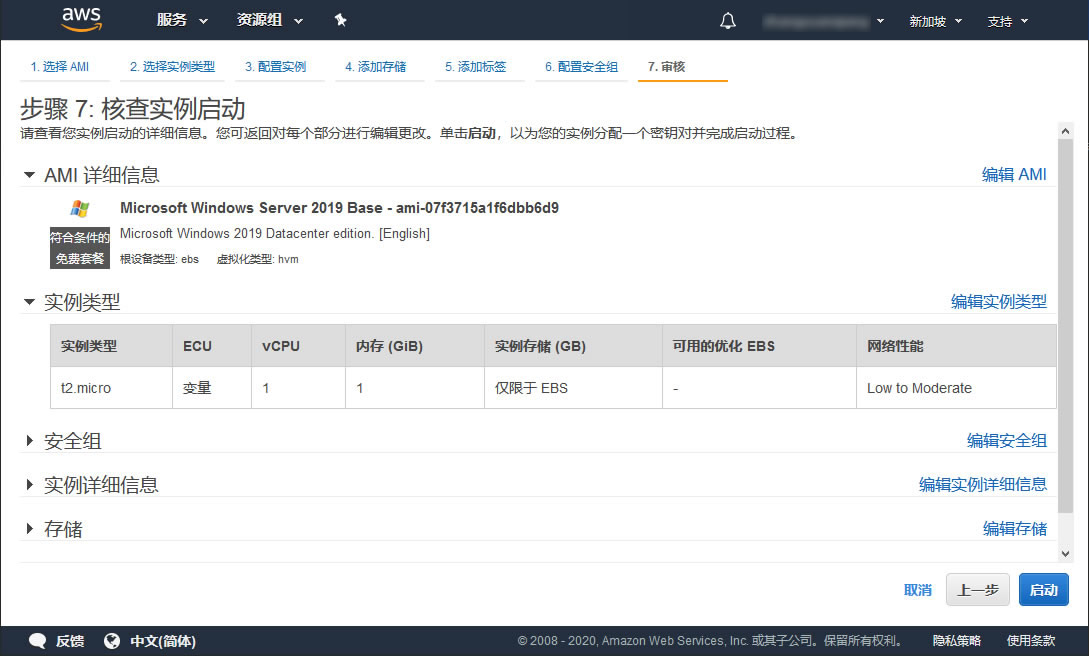Click the 取消 cancel link
This screenshot has height=656, width=1089.
(x=917, y=590)
